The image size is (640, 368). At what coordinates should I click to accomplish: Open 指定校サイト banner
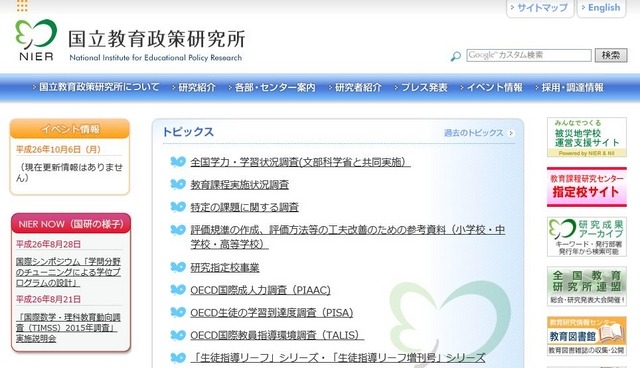[x=587, y=187]
